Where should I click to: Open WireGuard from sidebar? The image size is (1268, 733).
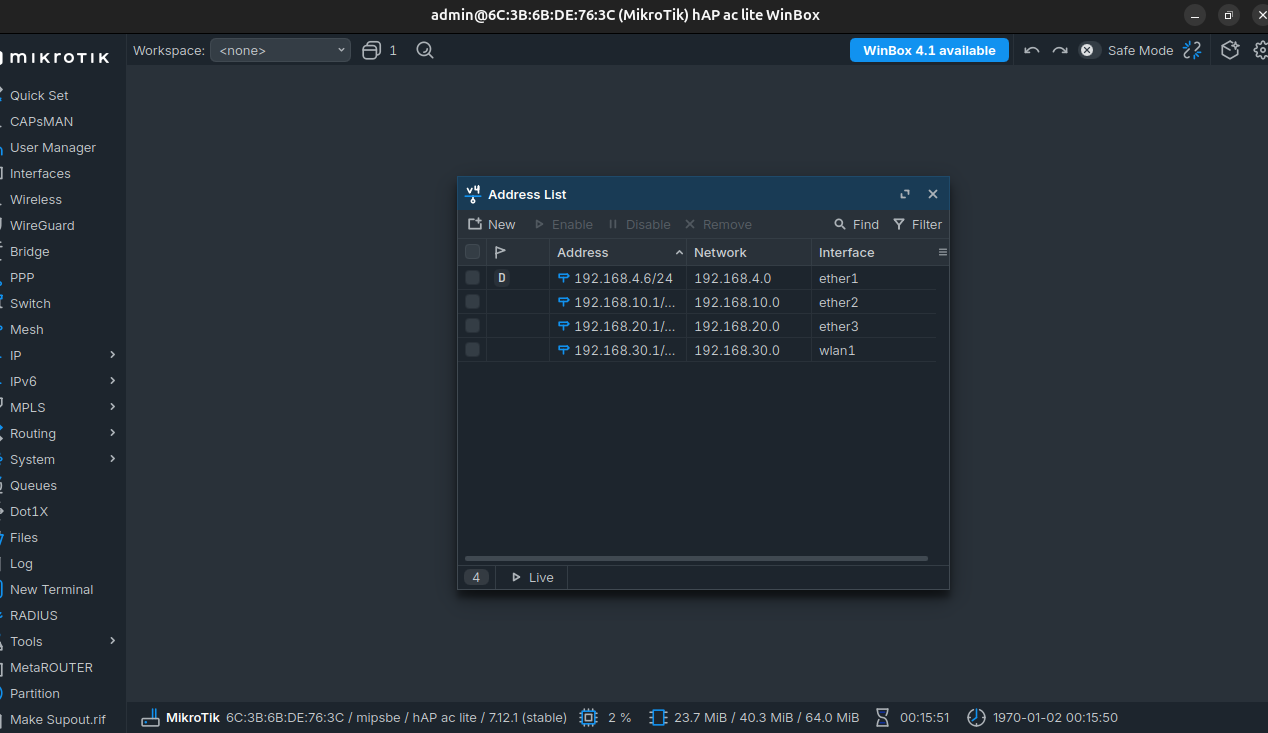point(42,225)
